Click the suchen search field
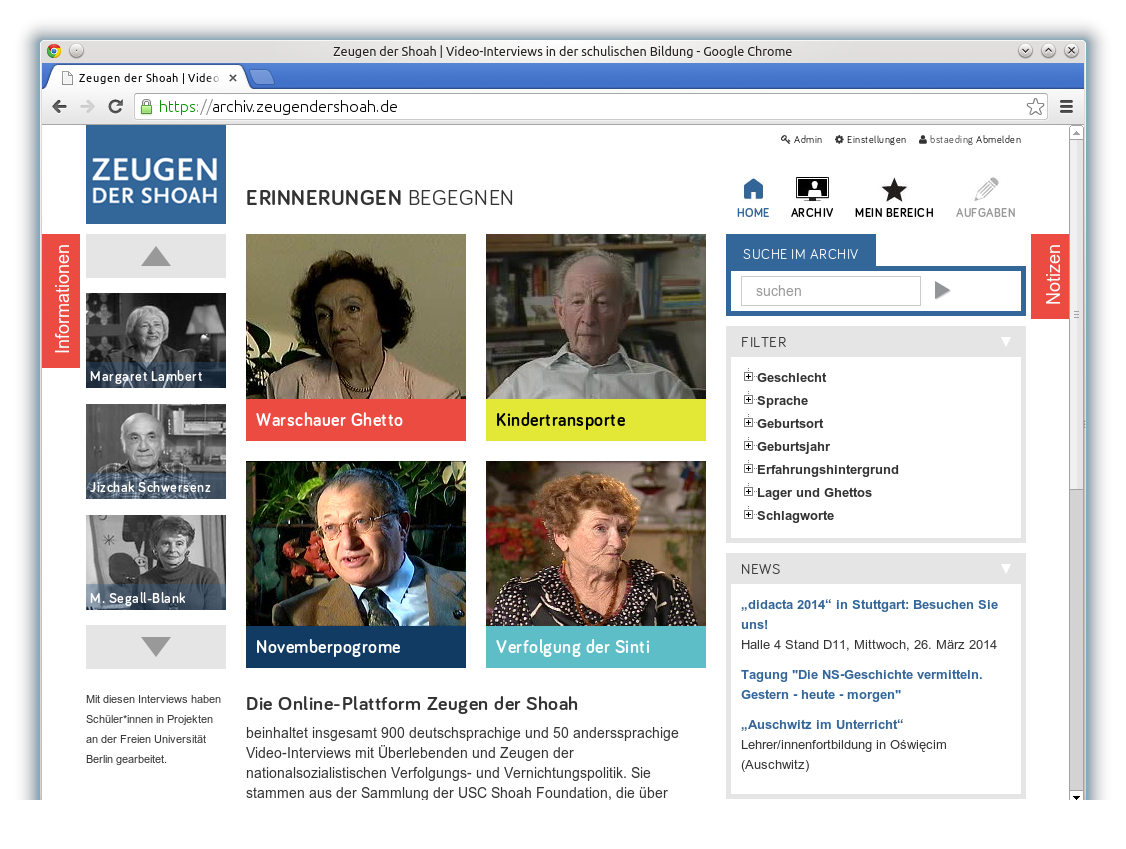This screenshot has width=1126, height=849. click(x=831, y=291)
